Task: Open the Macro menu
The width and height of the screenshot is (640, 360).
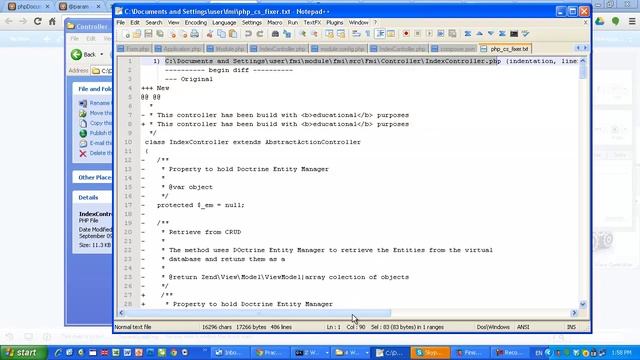Action: [275, 22]
